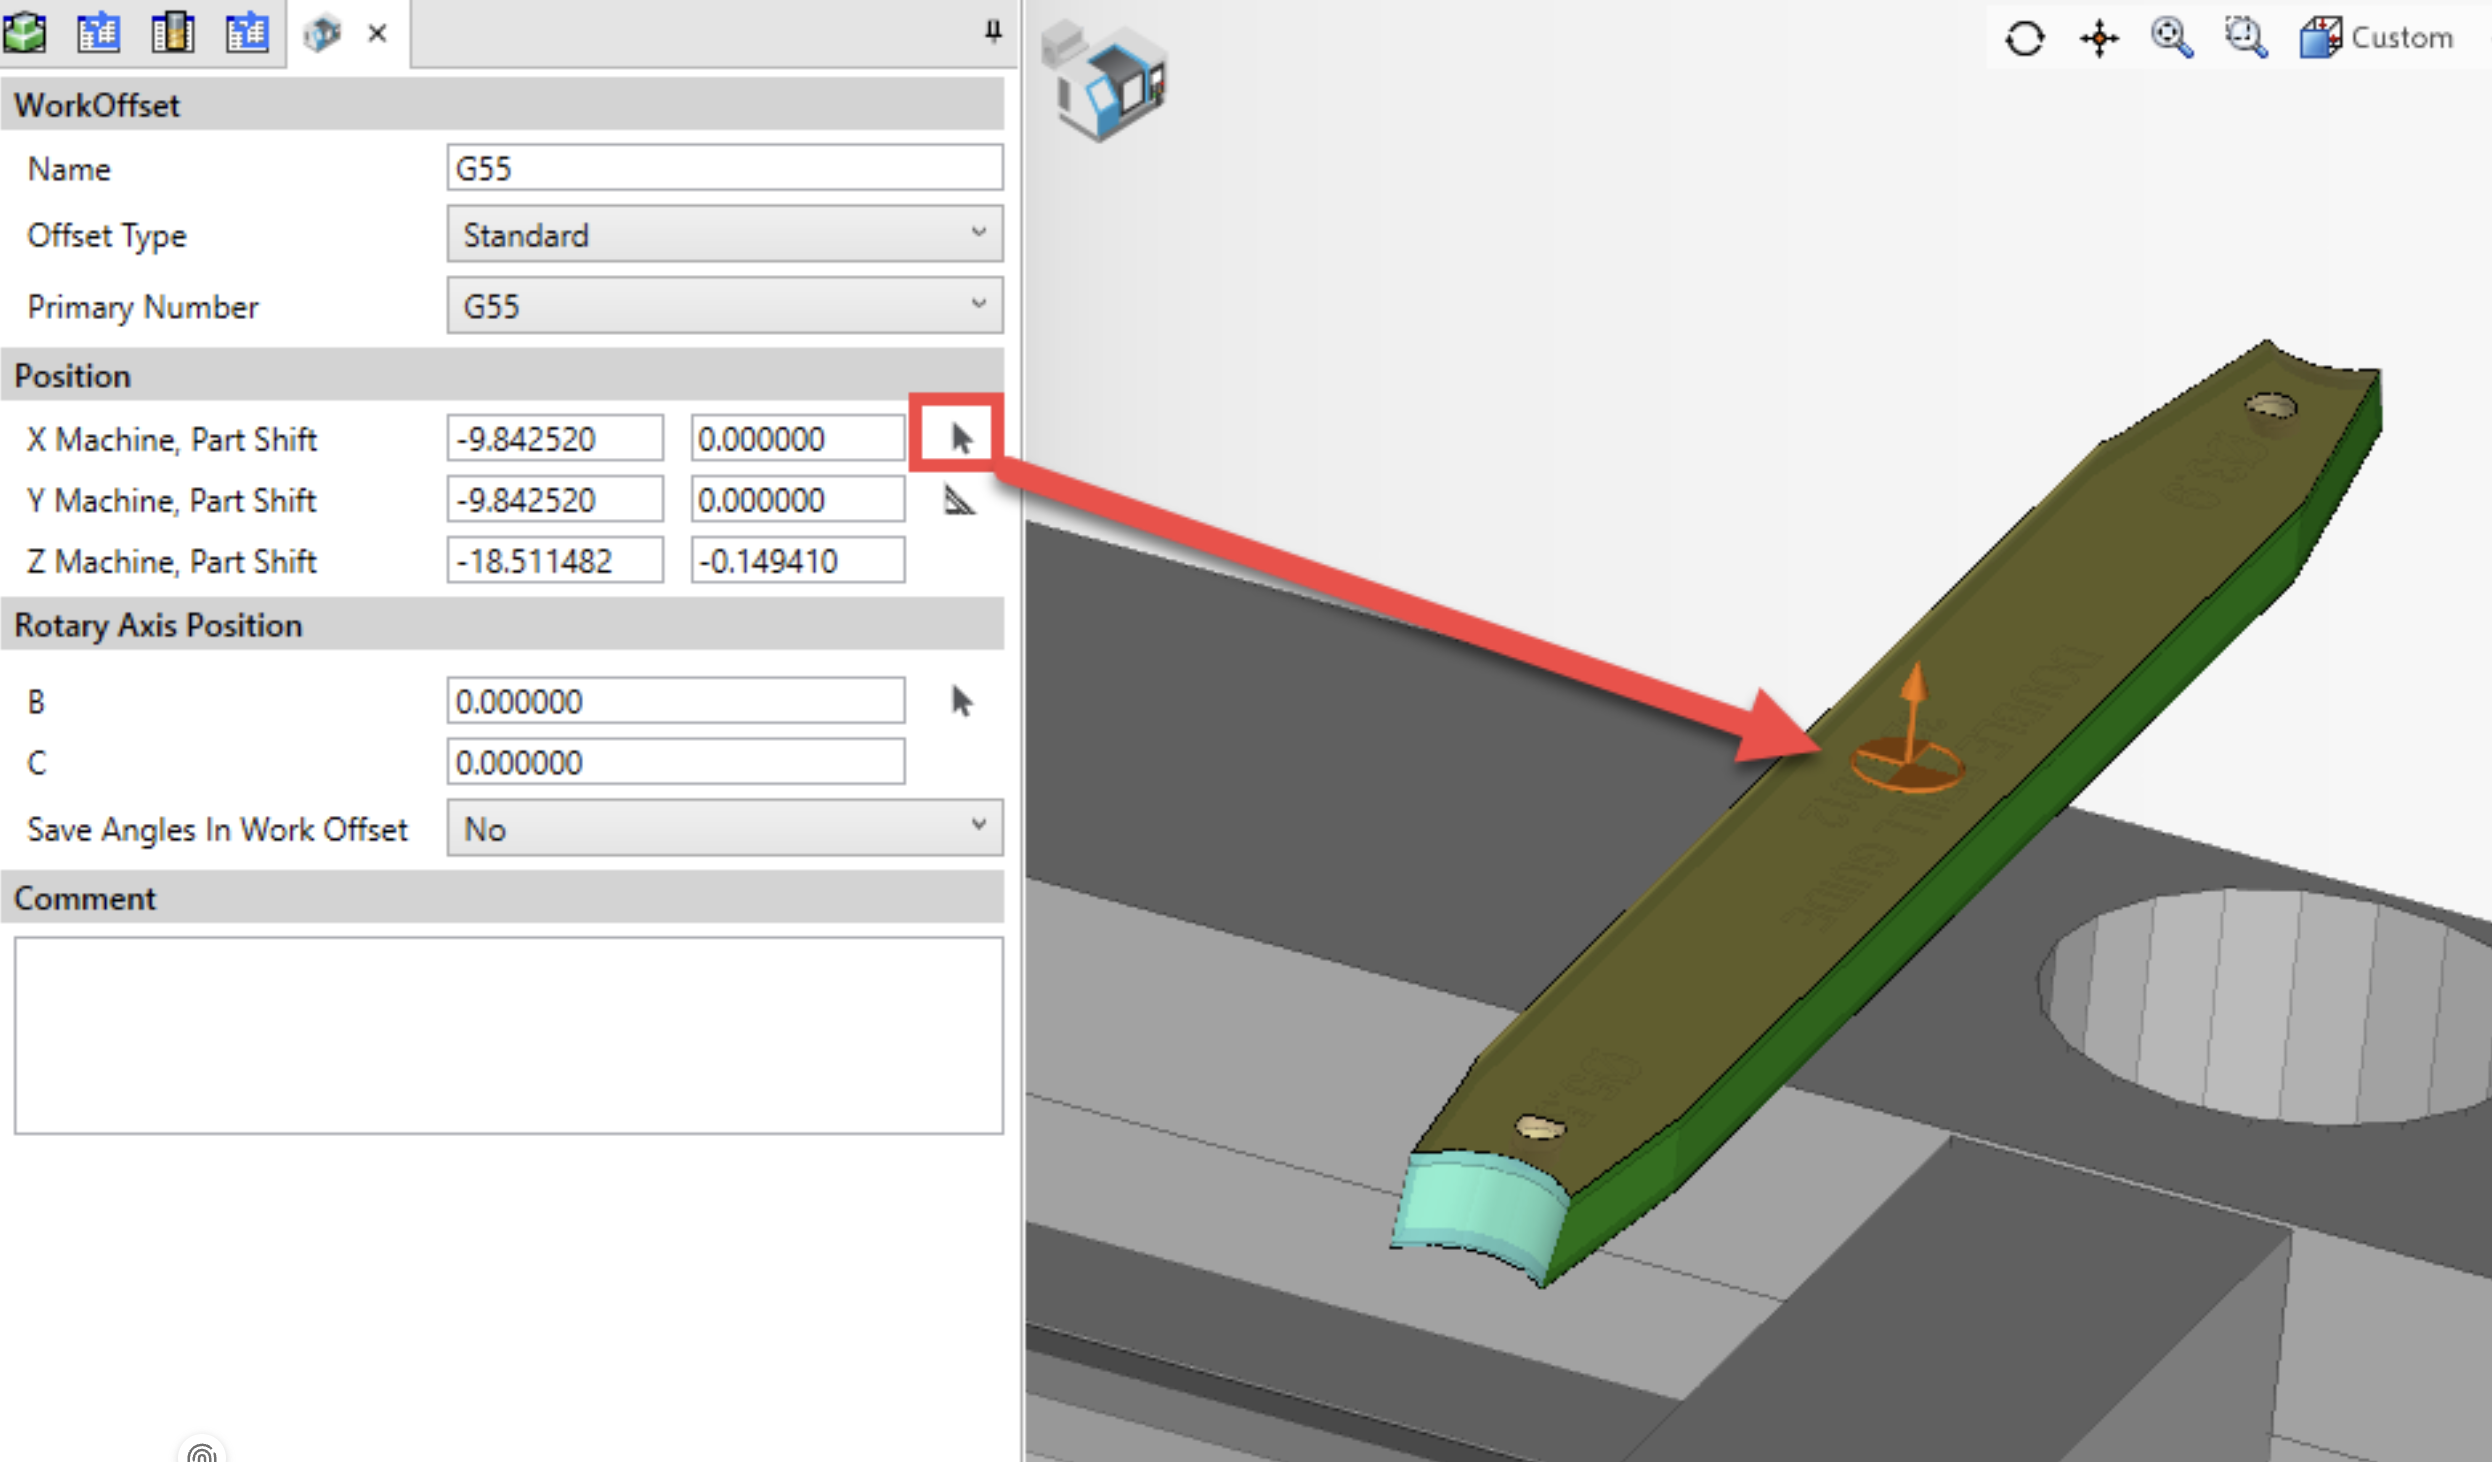Open the Primary Number G55 dropdown
The width and height of the screenshot is (2492, 1462).
(x=725, y=305)
